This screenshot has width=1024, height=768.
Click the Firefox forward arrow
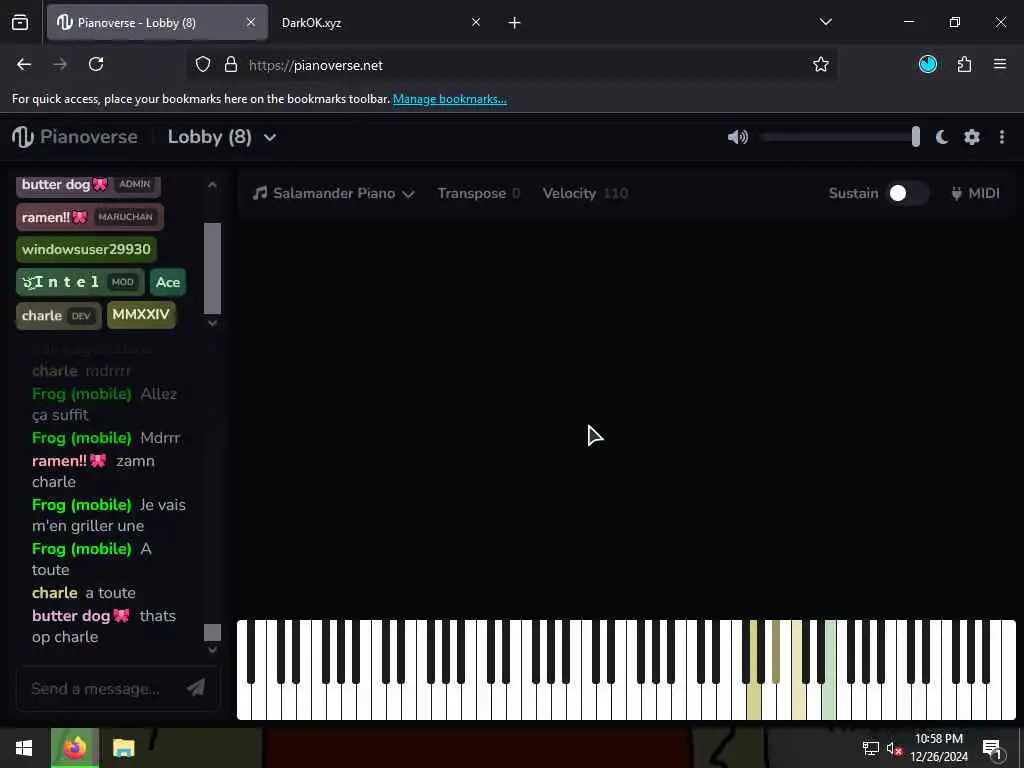pyautogui.click(x=60, y=65)
